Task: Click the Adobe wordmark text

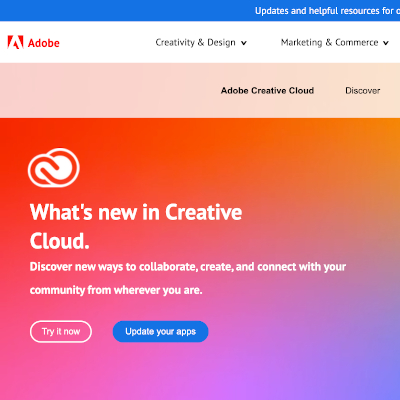Action: tap(44, 43)
